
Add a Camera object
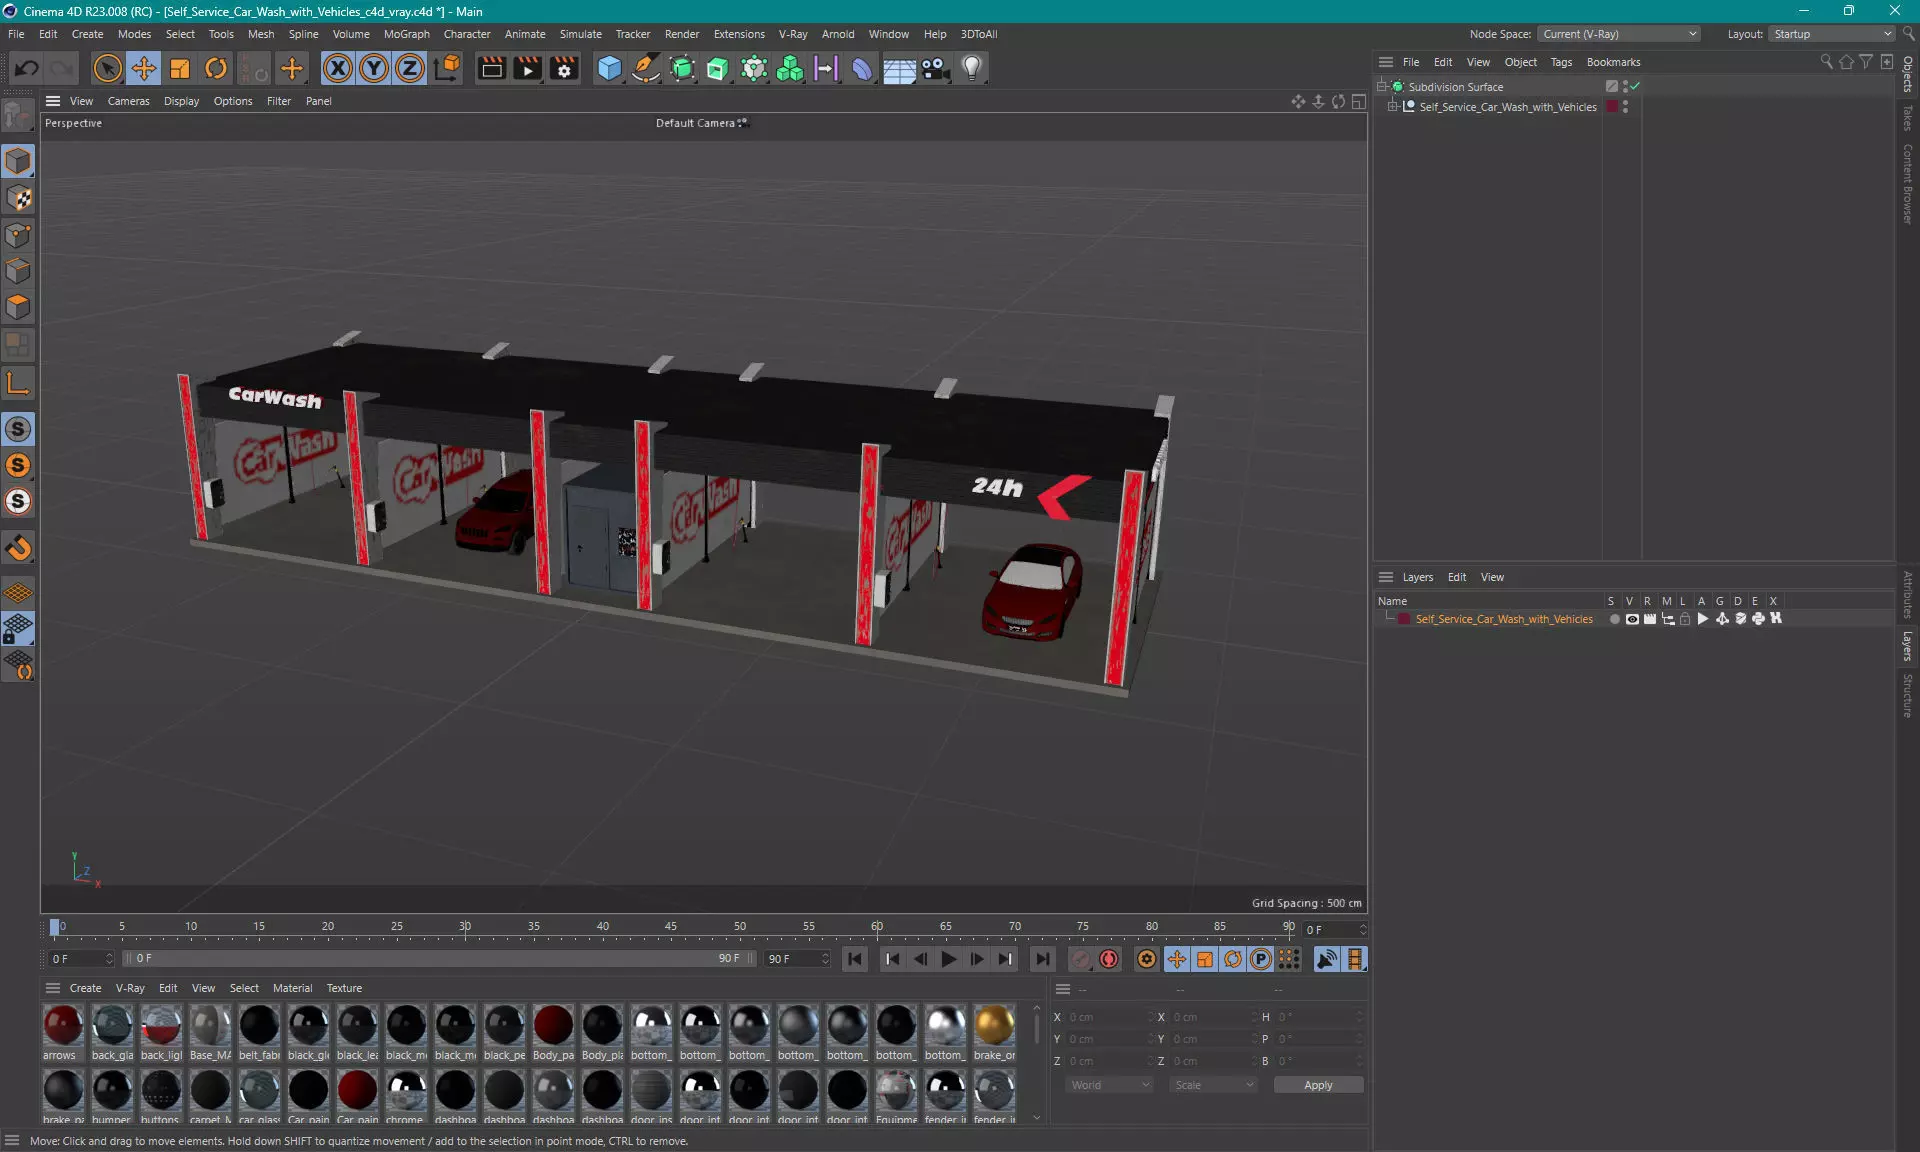point(935,68)
